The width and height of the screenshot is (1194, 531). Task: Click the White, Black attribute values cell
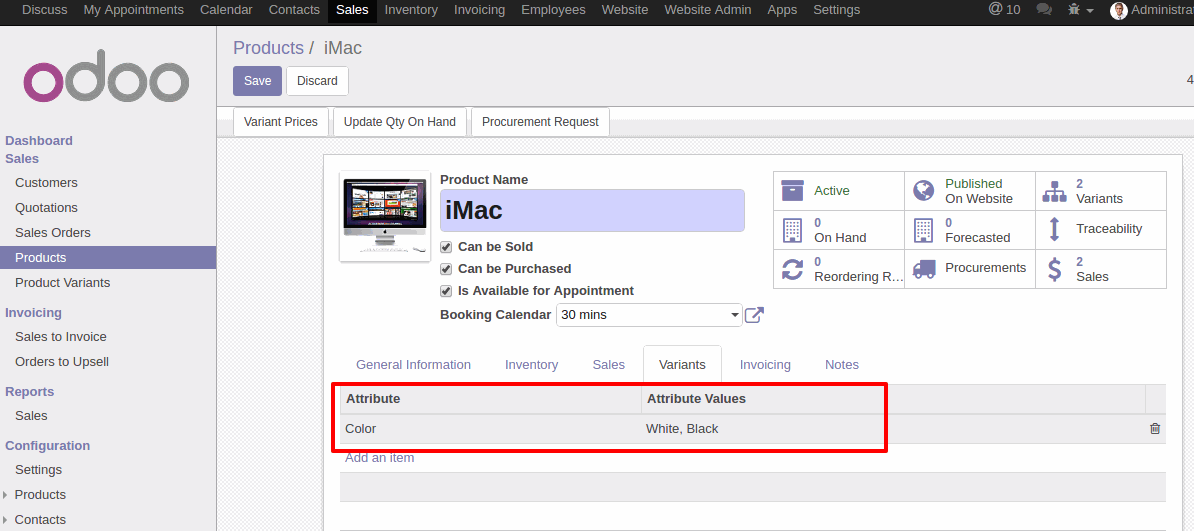pyautogui.click(x=892, y=429)
